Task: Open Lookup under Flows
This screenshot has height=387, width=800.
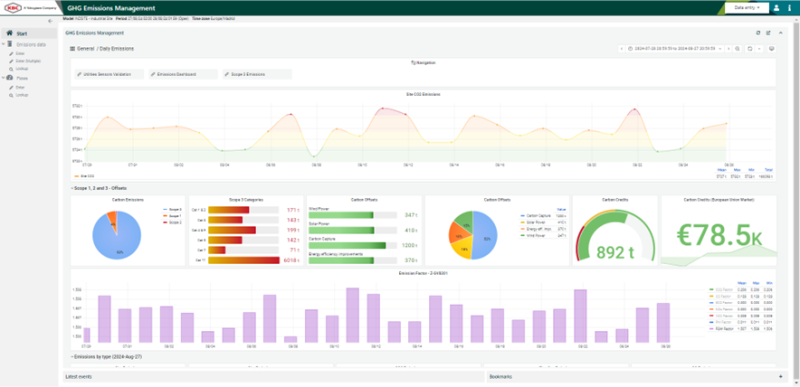Action: 22,95
